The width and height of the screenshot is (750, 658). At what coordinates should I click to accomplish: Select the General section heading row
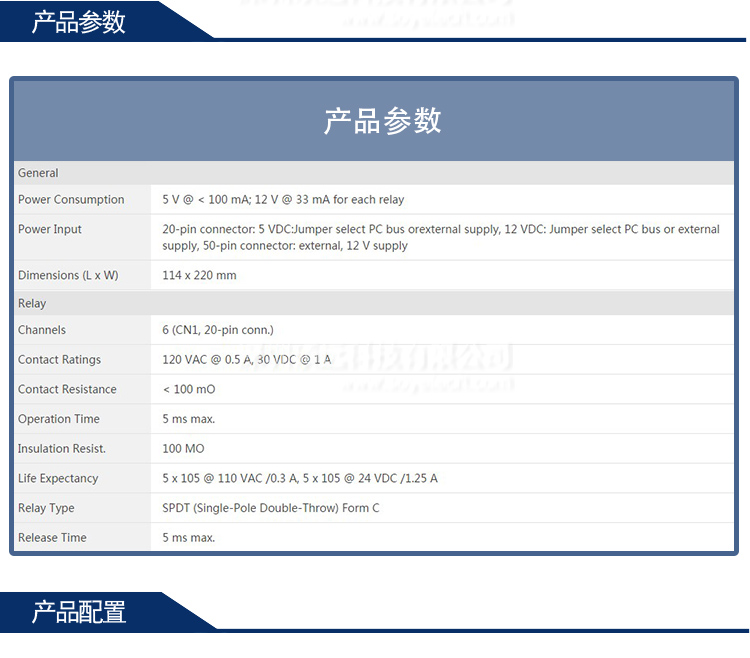(x=39, y=173)
